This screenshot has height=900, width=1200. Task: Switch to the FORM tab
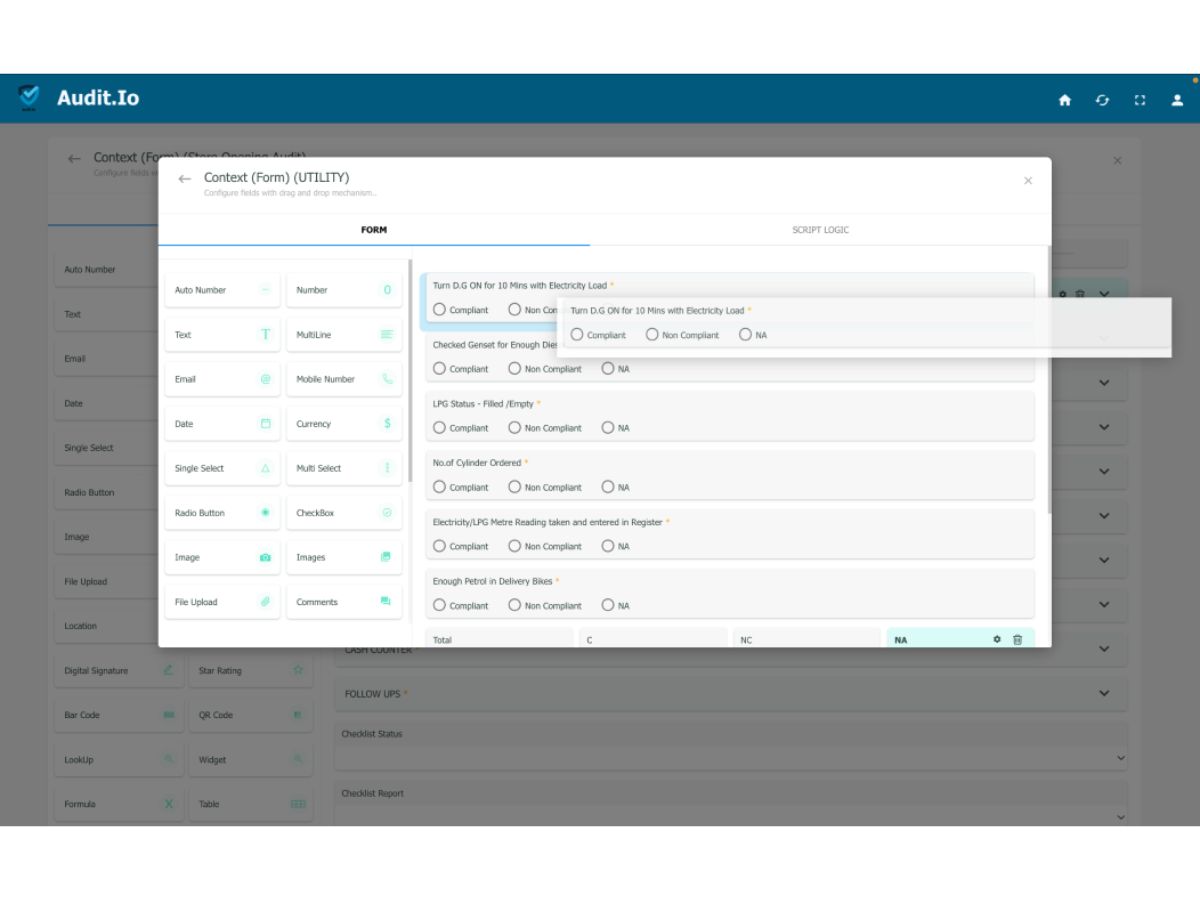coord(374,230)
